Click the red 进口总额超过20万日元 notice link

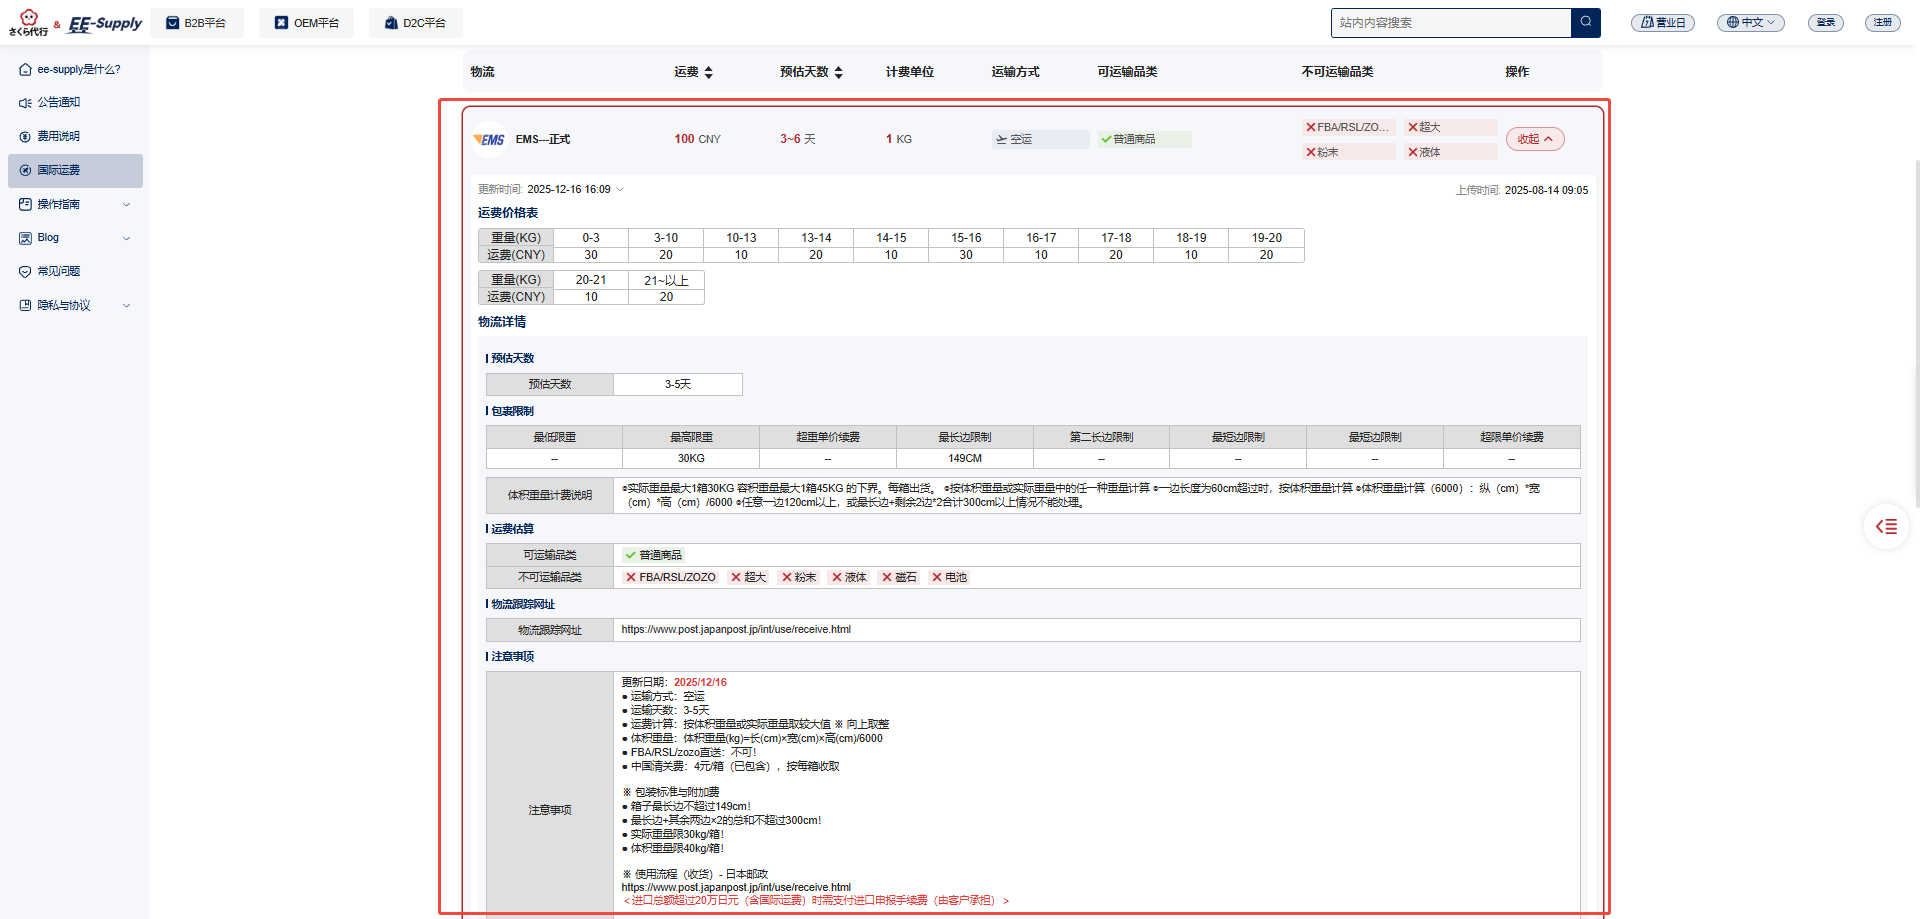(x=816, y=901)
